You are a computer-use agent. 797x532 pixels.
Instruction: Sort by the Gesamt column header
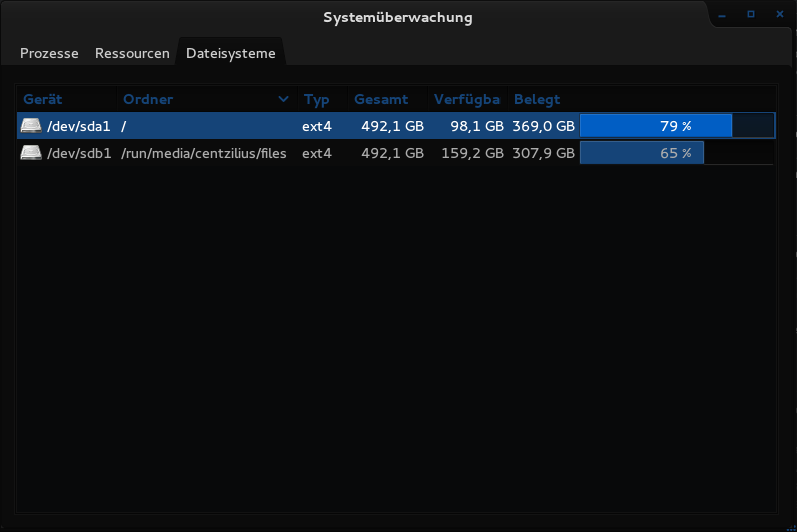point(381,99)
